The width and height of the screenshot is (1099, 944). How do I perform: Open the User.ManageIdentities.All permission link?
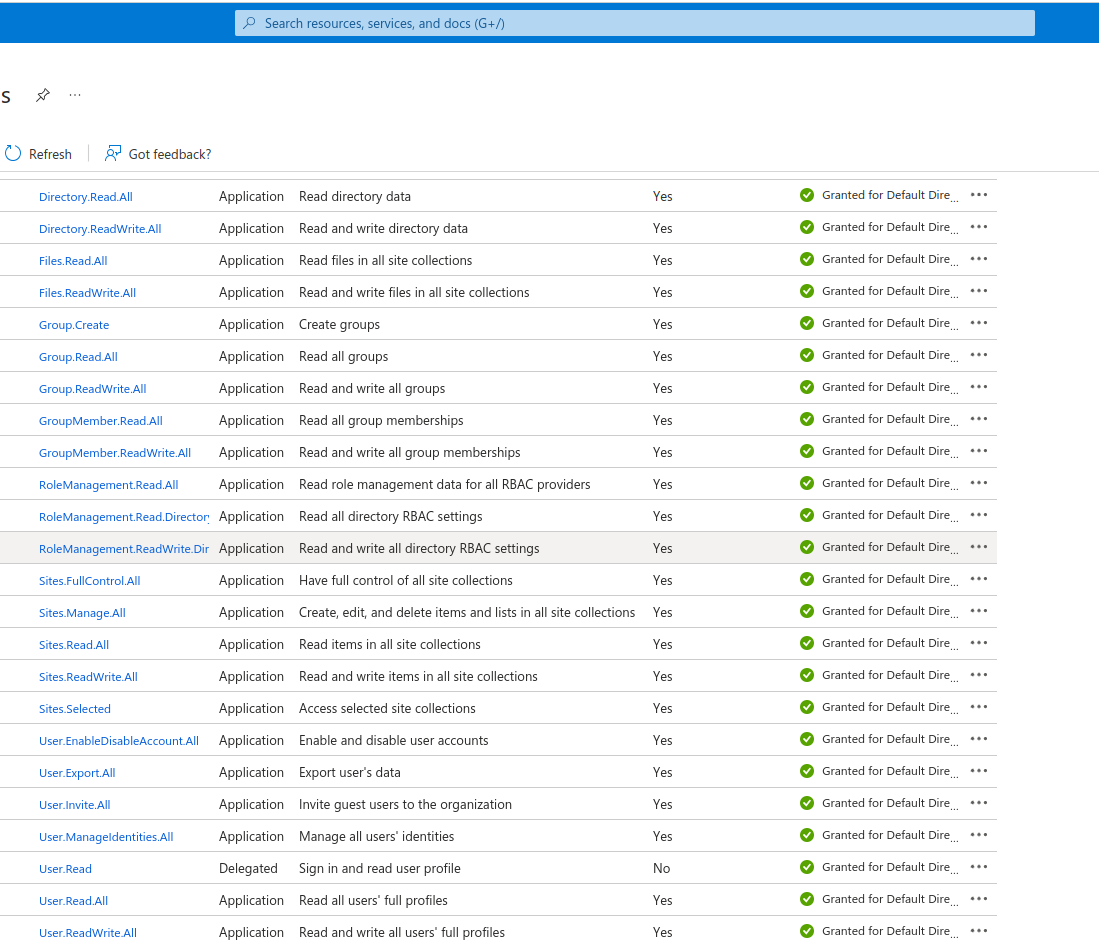pyautogui.click(x=106, y=837)
